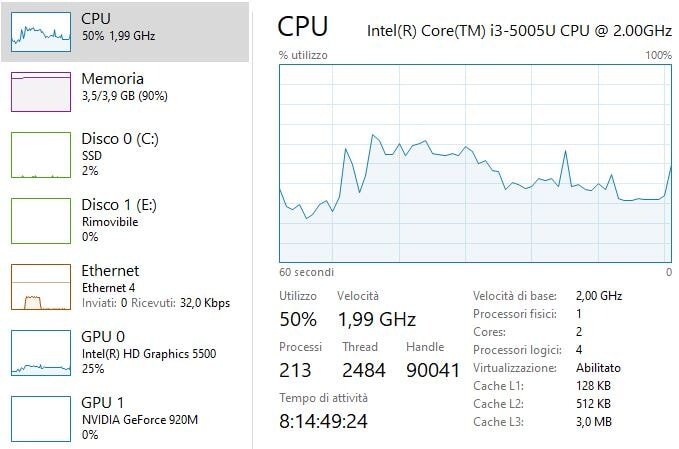Click the 50% Utilizzo value
Viewport: 679px width, 449px height.
(x=298, y=320)
